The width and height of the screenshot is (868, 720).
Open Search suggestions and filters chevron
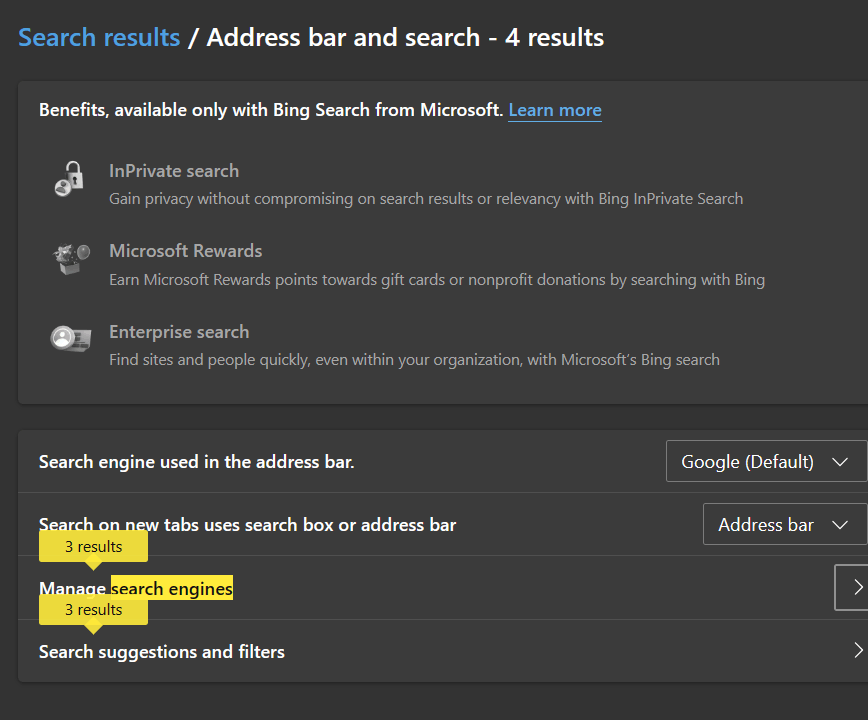pyautogui.click(x=857, y=650)
